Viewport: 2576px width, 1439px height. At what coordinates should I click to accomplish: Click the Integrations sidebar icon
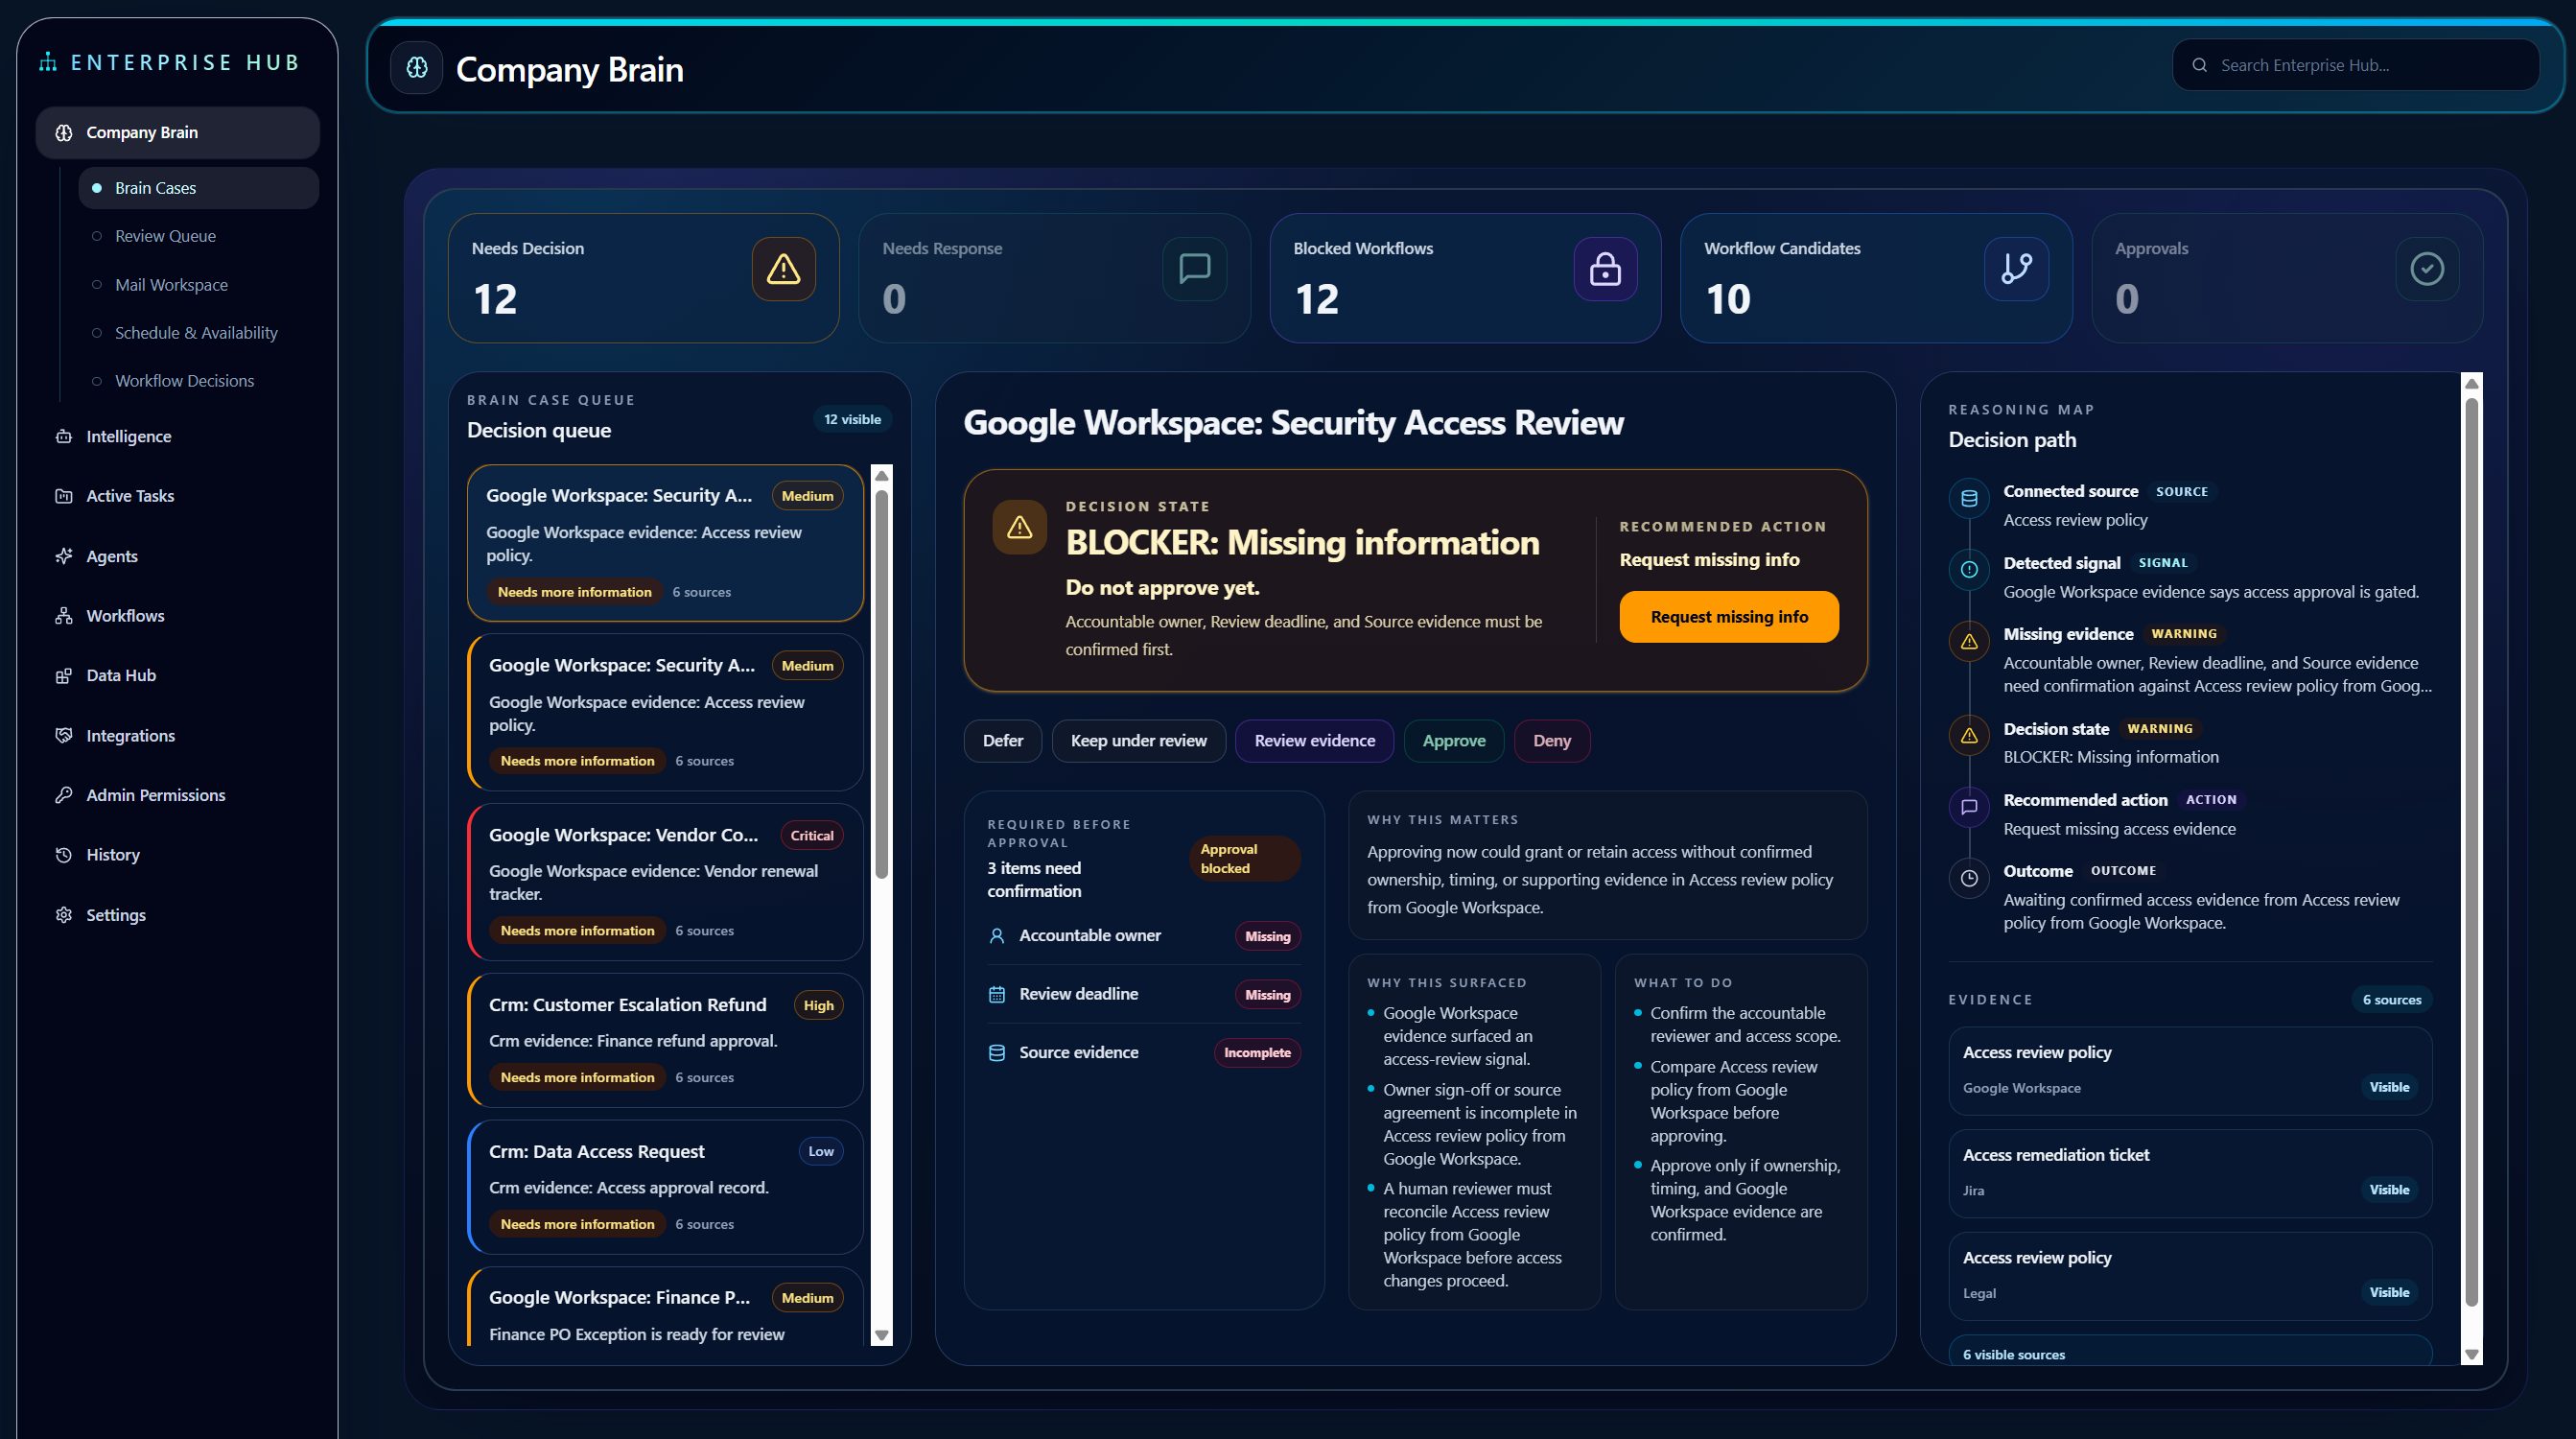64,735
